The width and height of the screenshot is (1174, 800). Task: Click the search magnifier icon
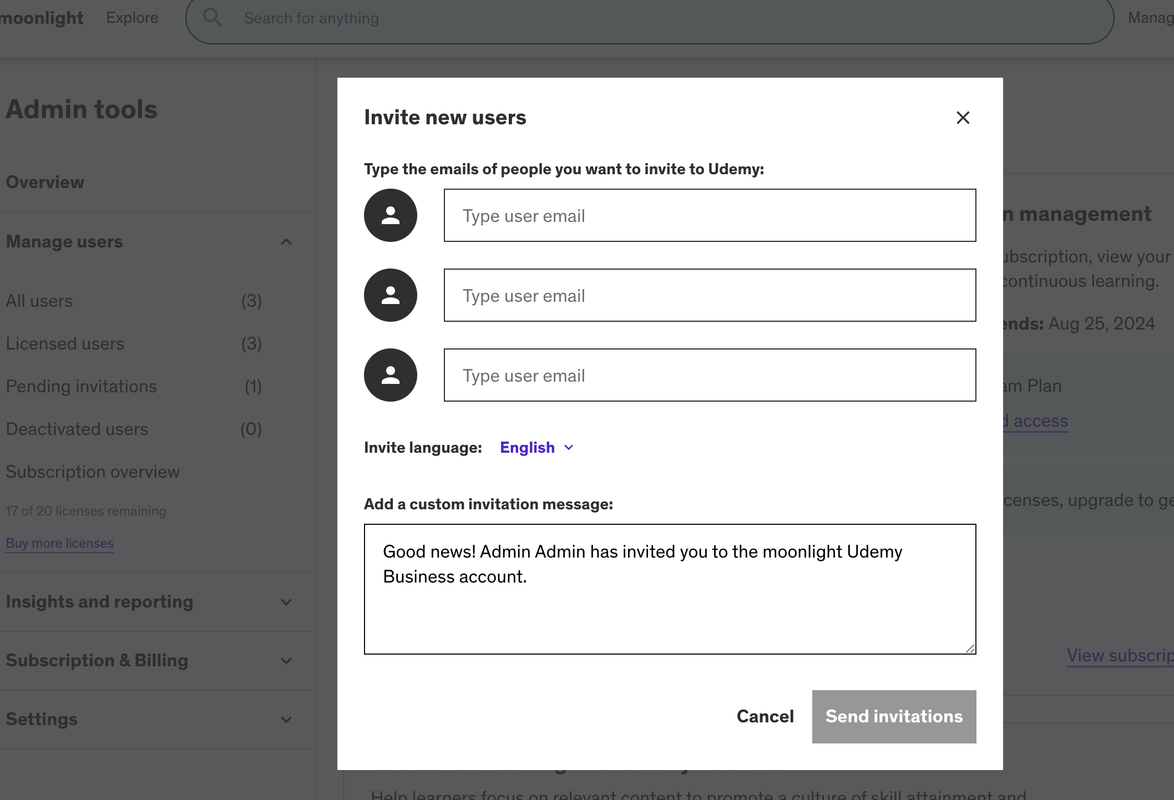pyautogui.click(x=213, y=17)
